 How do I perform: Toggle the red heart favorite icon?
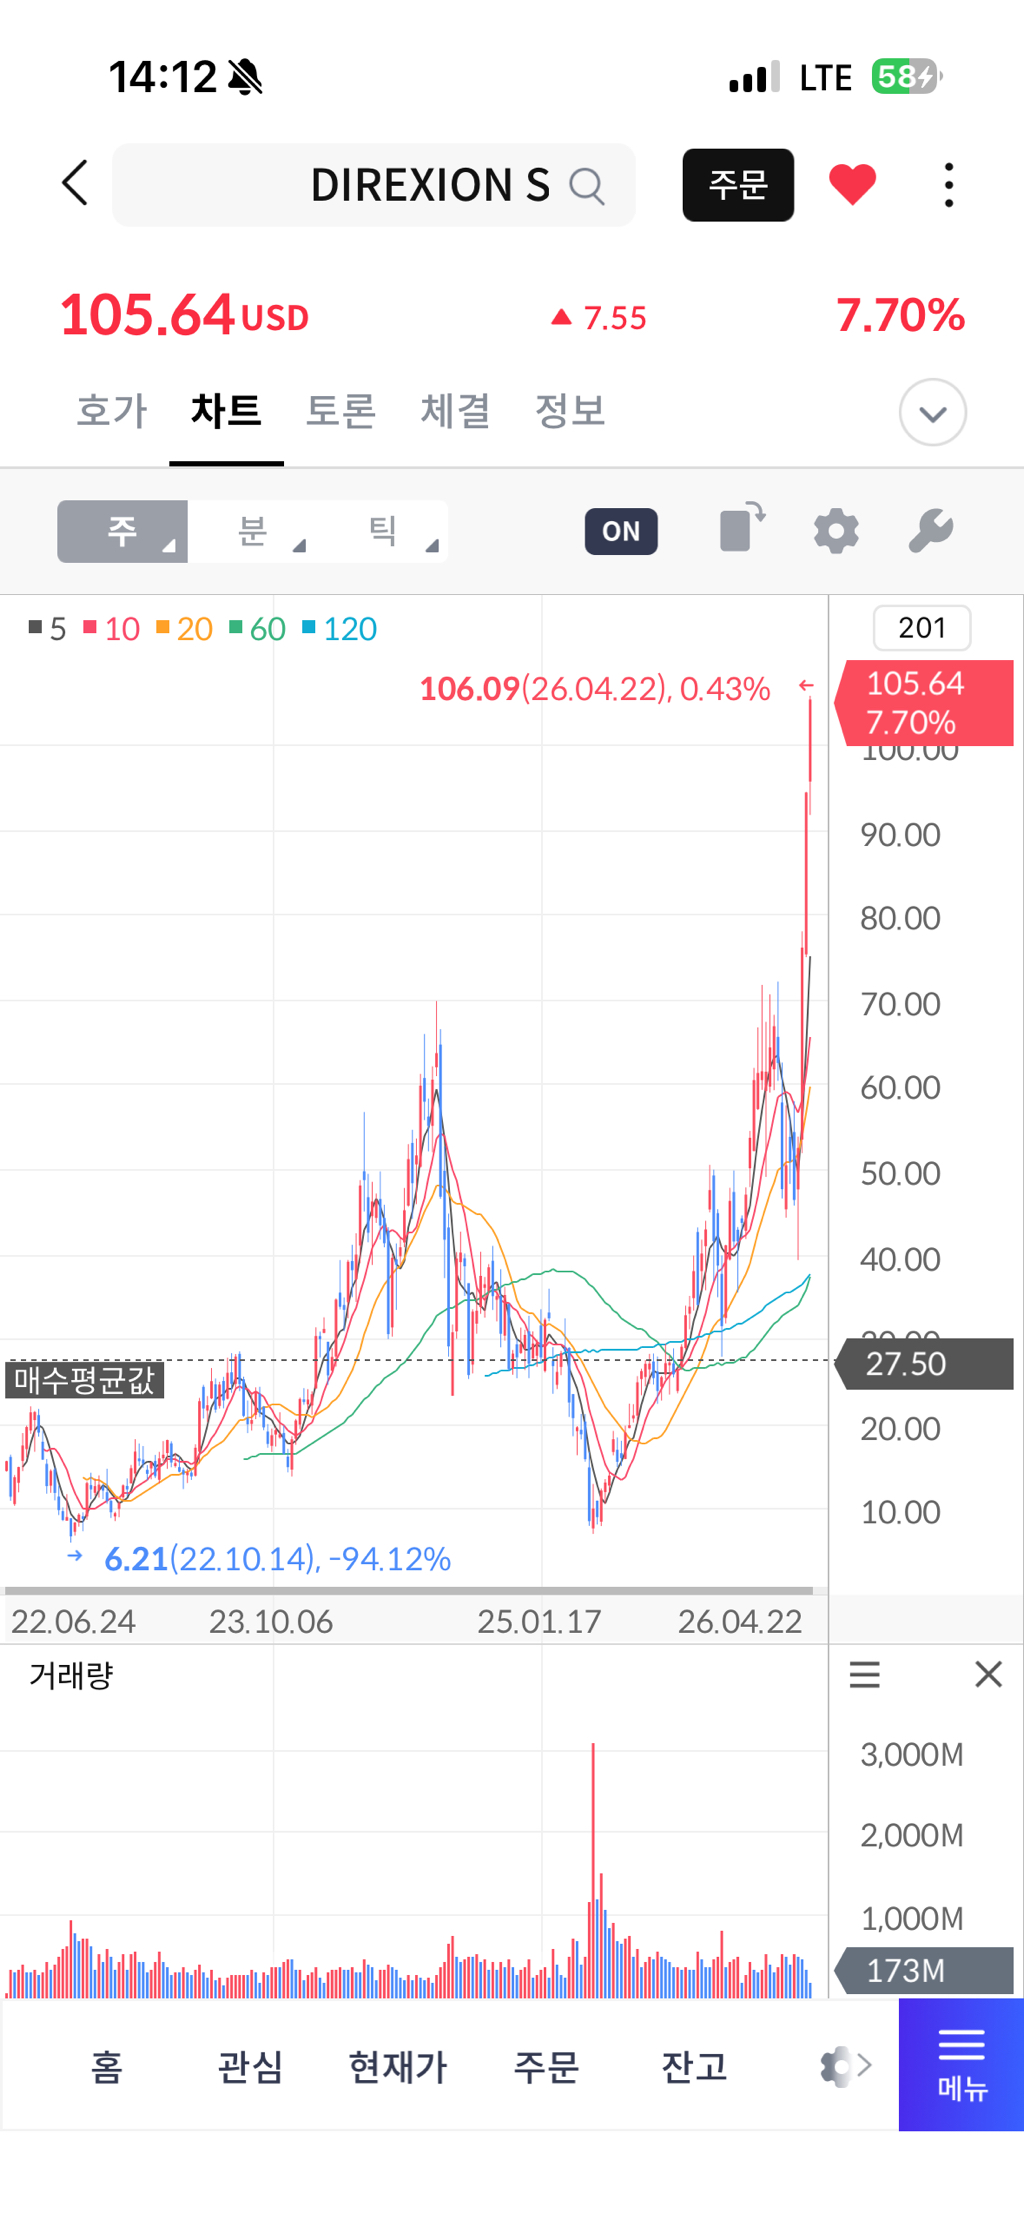click(852, 185)
